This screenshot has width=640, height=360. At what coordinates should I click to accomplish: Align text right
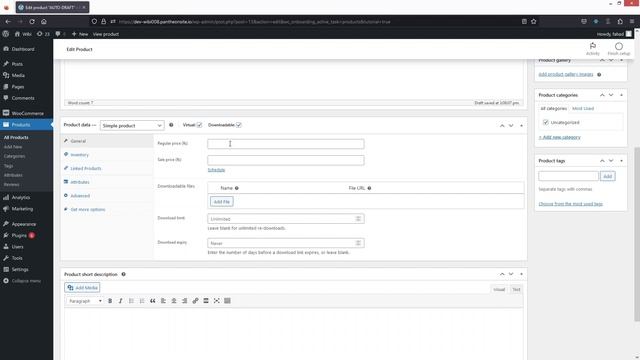tap(184, 301)
